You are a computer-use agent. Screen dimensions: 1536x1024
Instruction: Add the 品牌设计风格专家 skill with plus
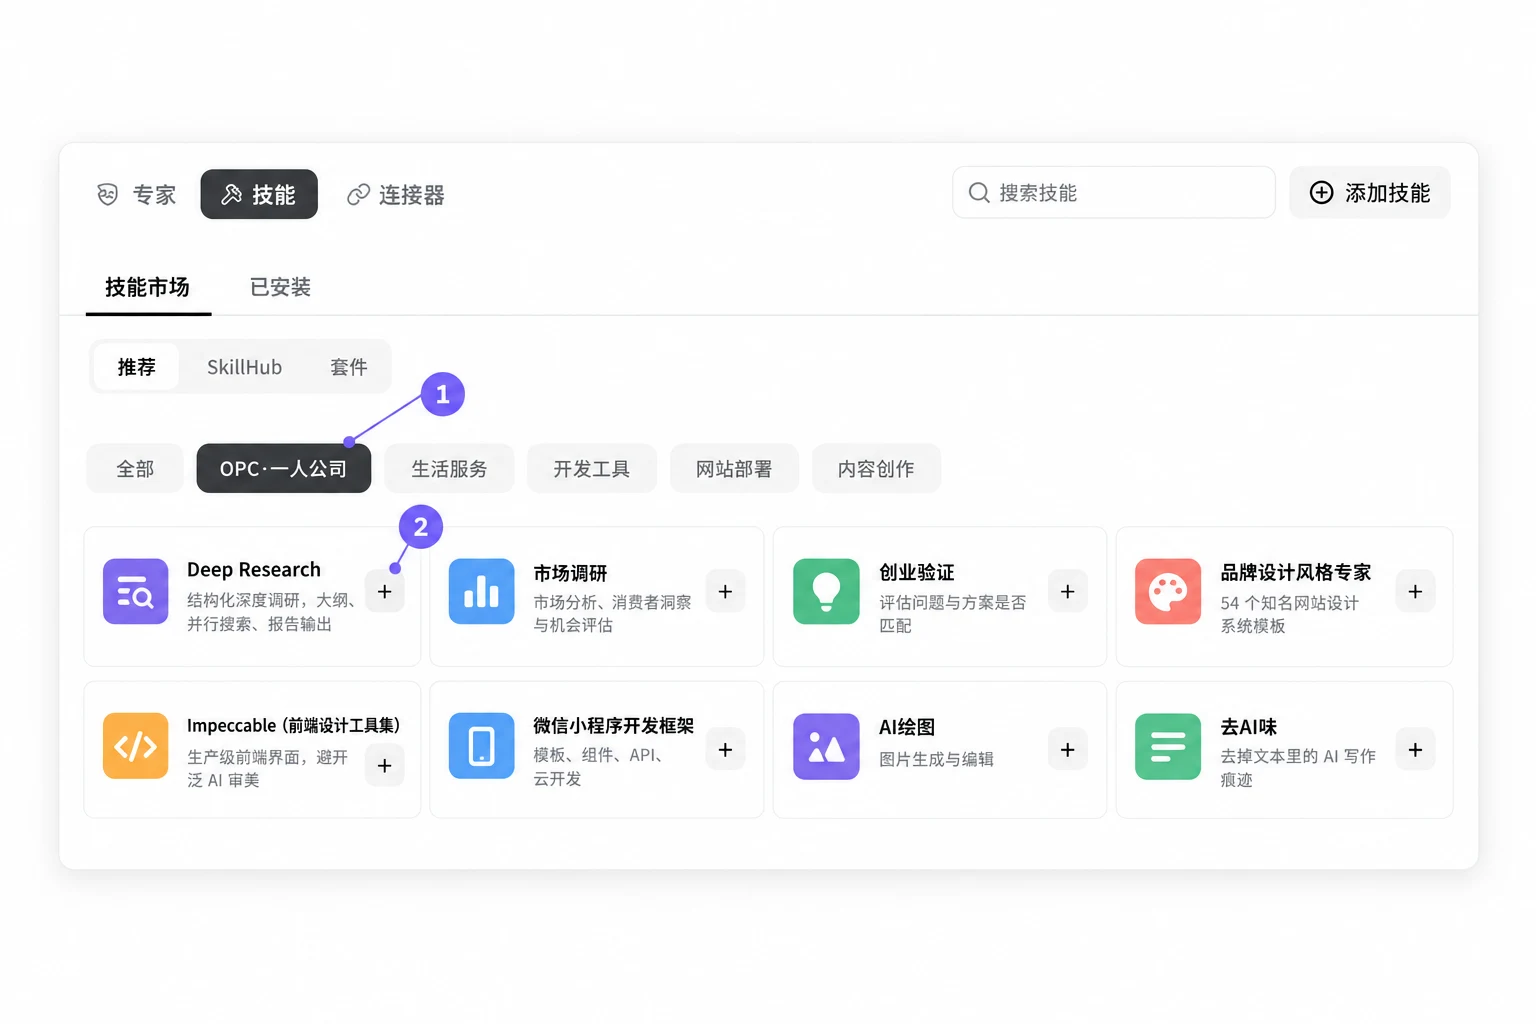pos(1415,591)
